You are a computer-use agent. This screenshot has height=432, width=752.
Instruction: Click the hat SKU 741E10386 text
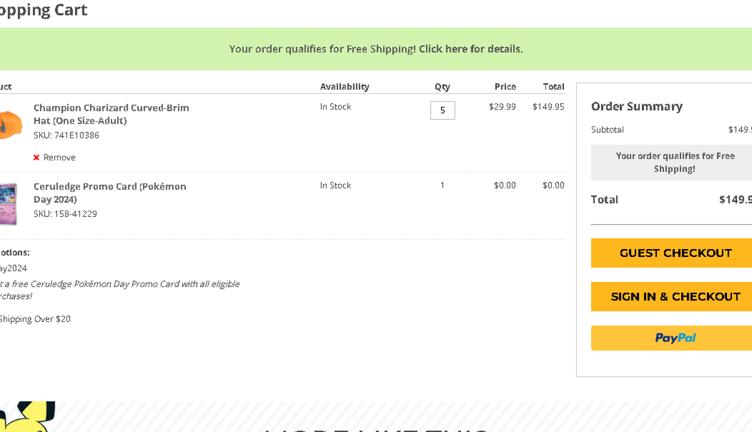tap(66, 136)
